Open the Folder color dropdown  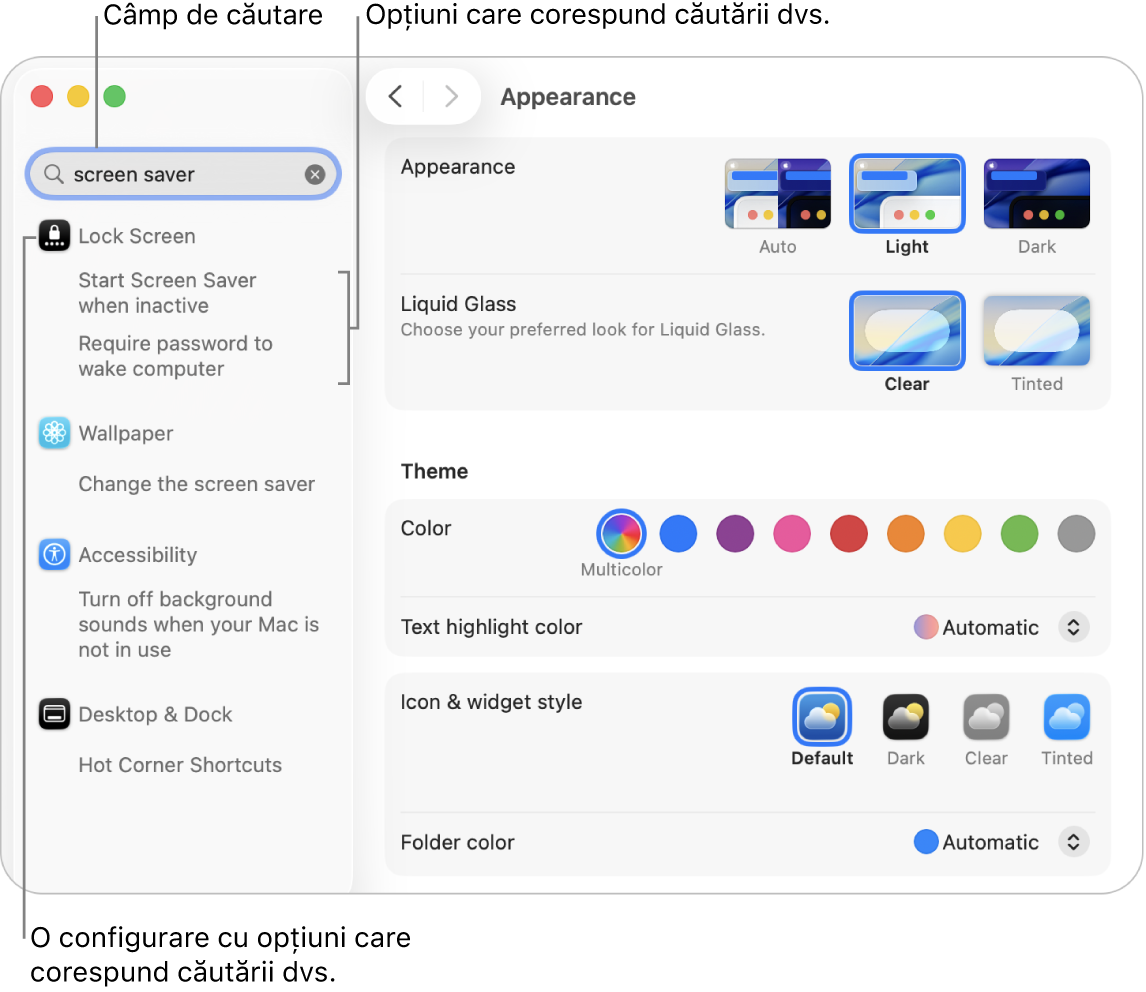tap(1074, 842)
